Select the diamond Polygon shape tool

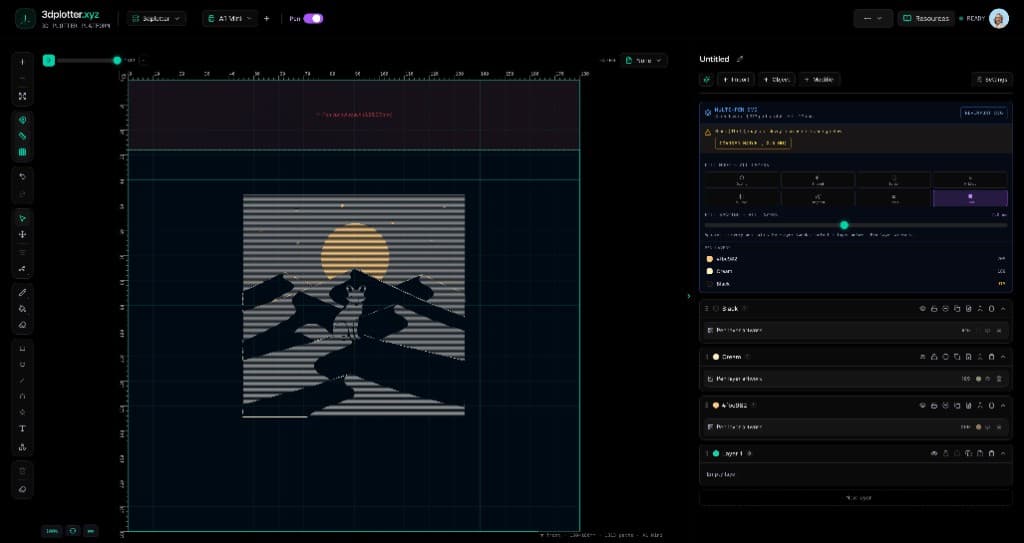click(22, 412)
